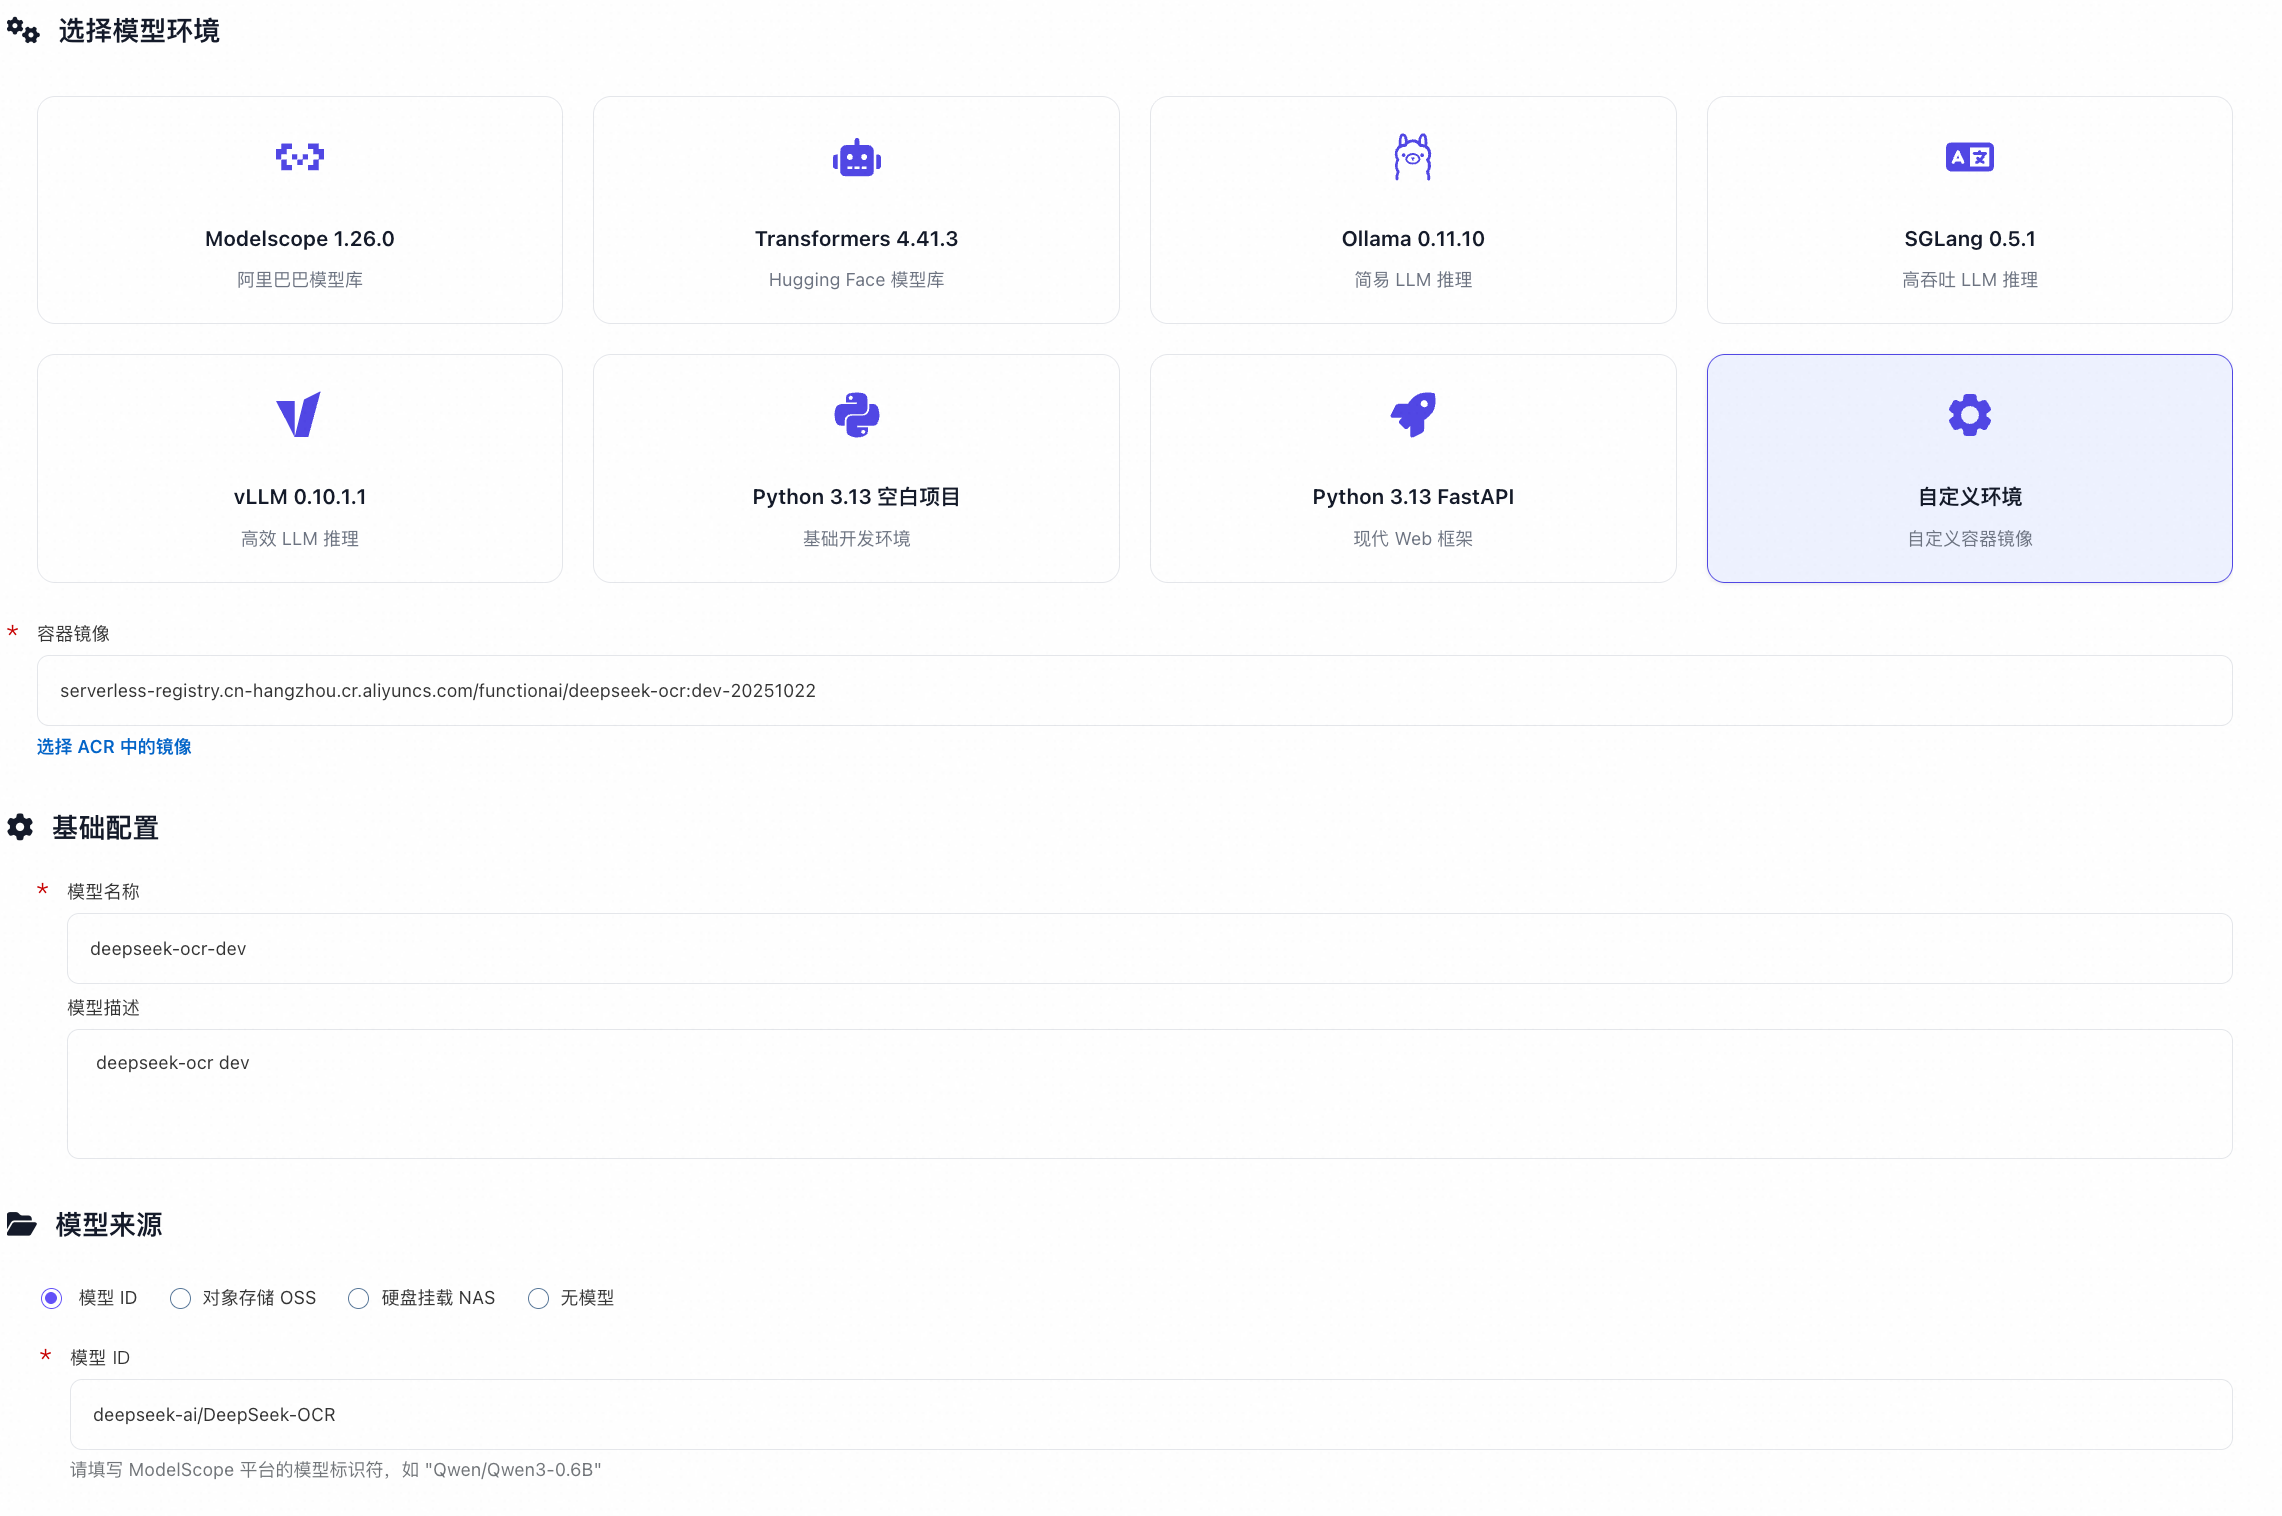Choose the Python blank project icon
The width and height of the screenshot is (2282, 1516).
[x=856, y=415]
